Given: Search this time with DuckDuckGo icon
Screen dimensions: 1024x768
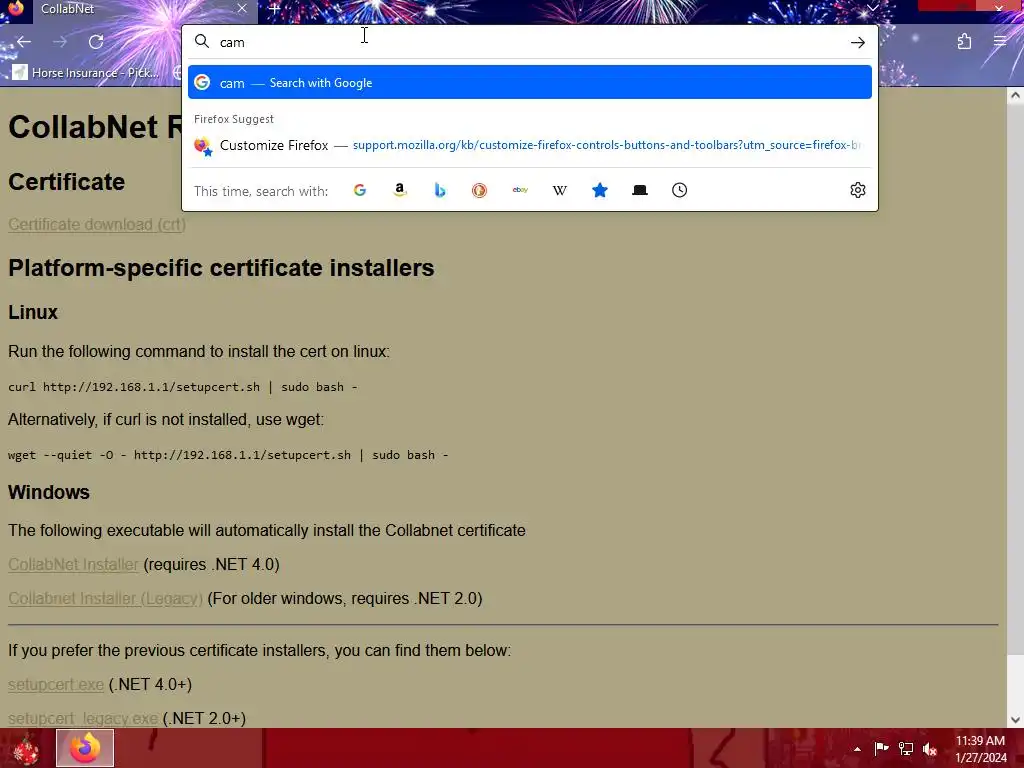Looking at the screenshot, I should point(479,190).
